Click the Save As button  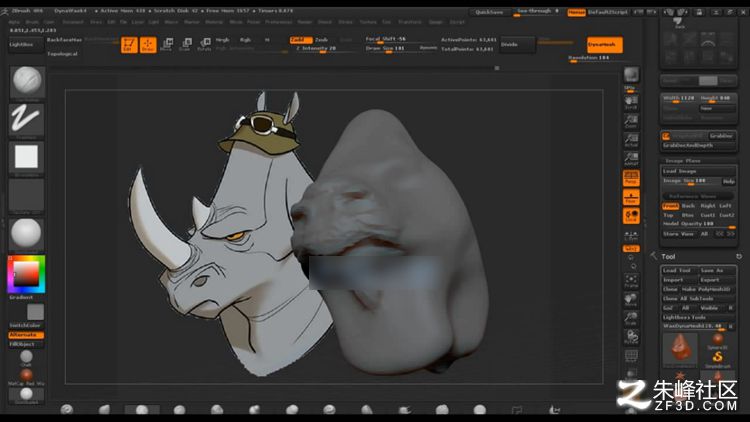tap(717, 270)
